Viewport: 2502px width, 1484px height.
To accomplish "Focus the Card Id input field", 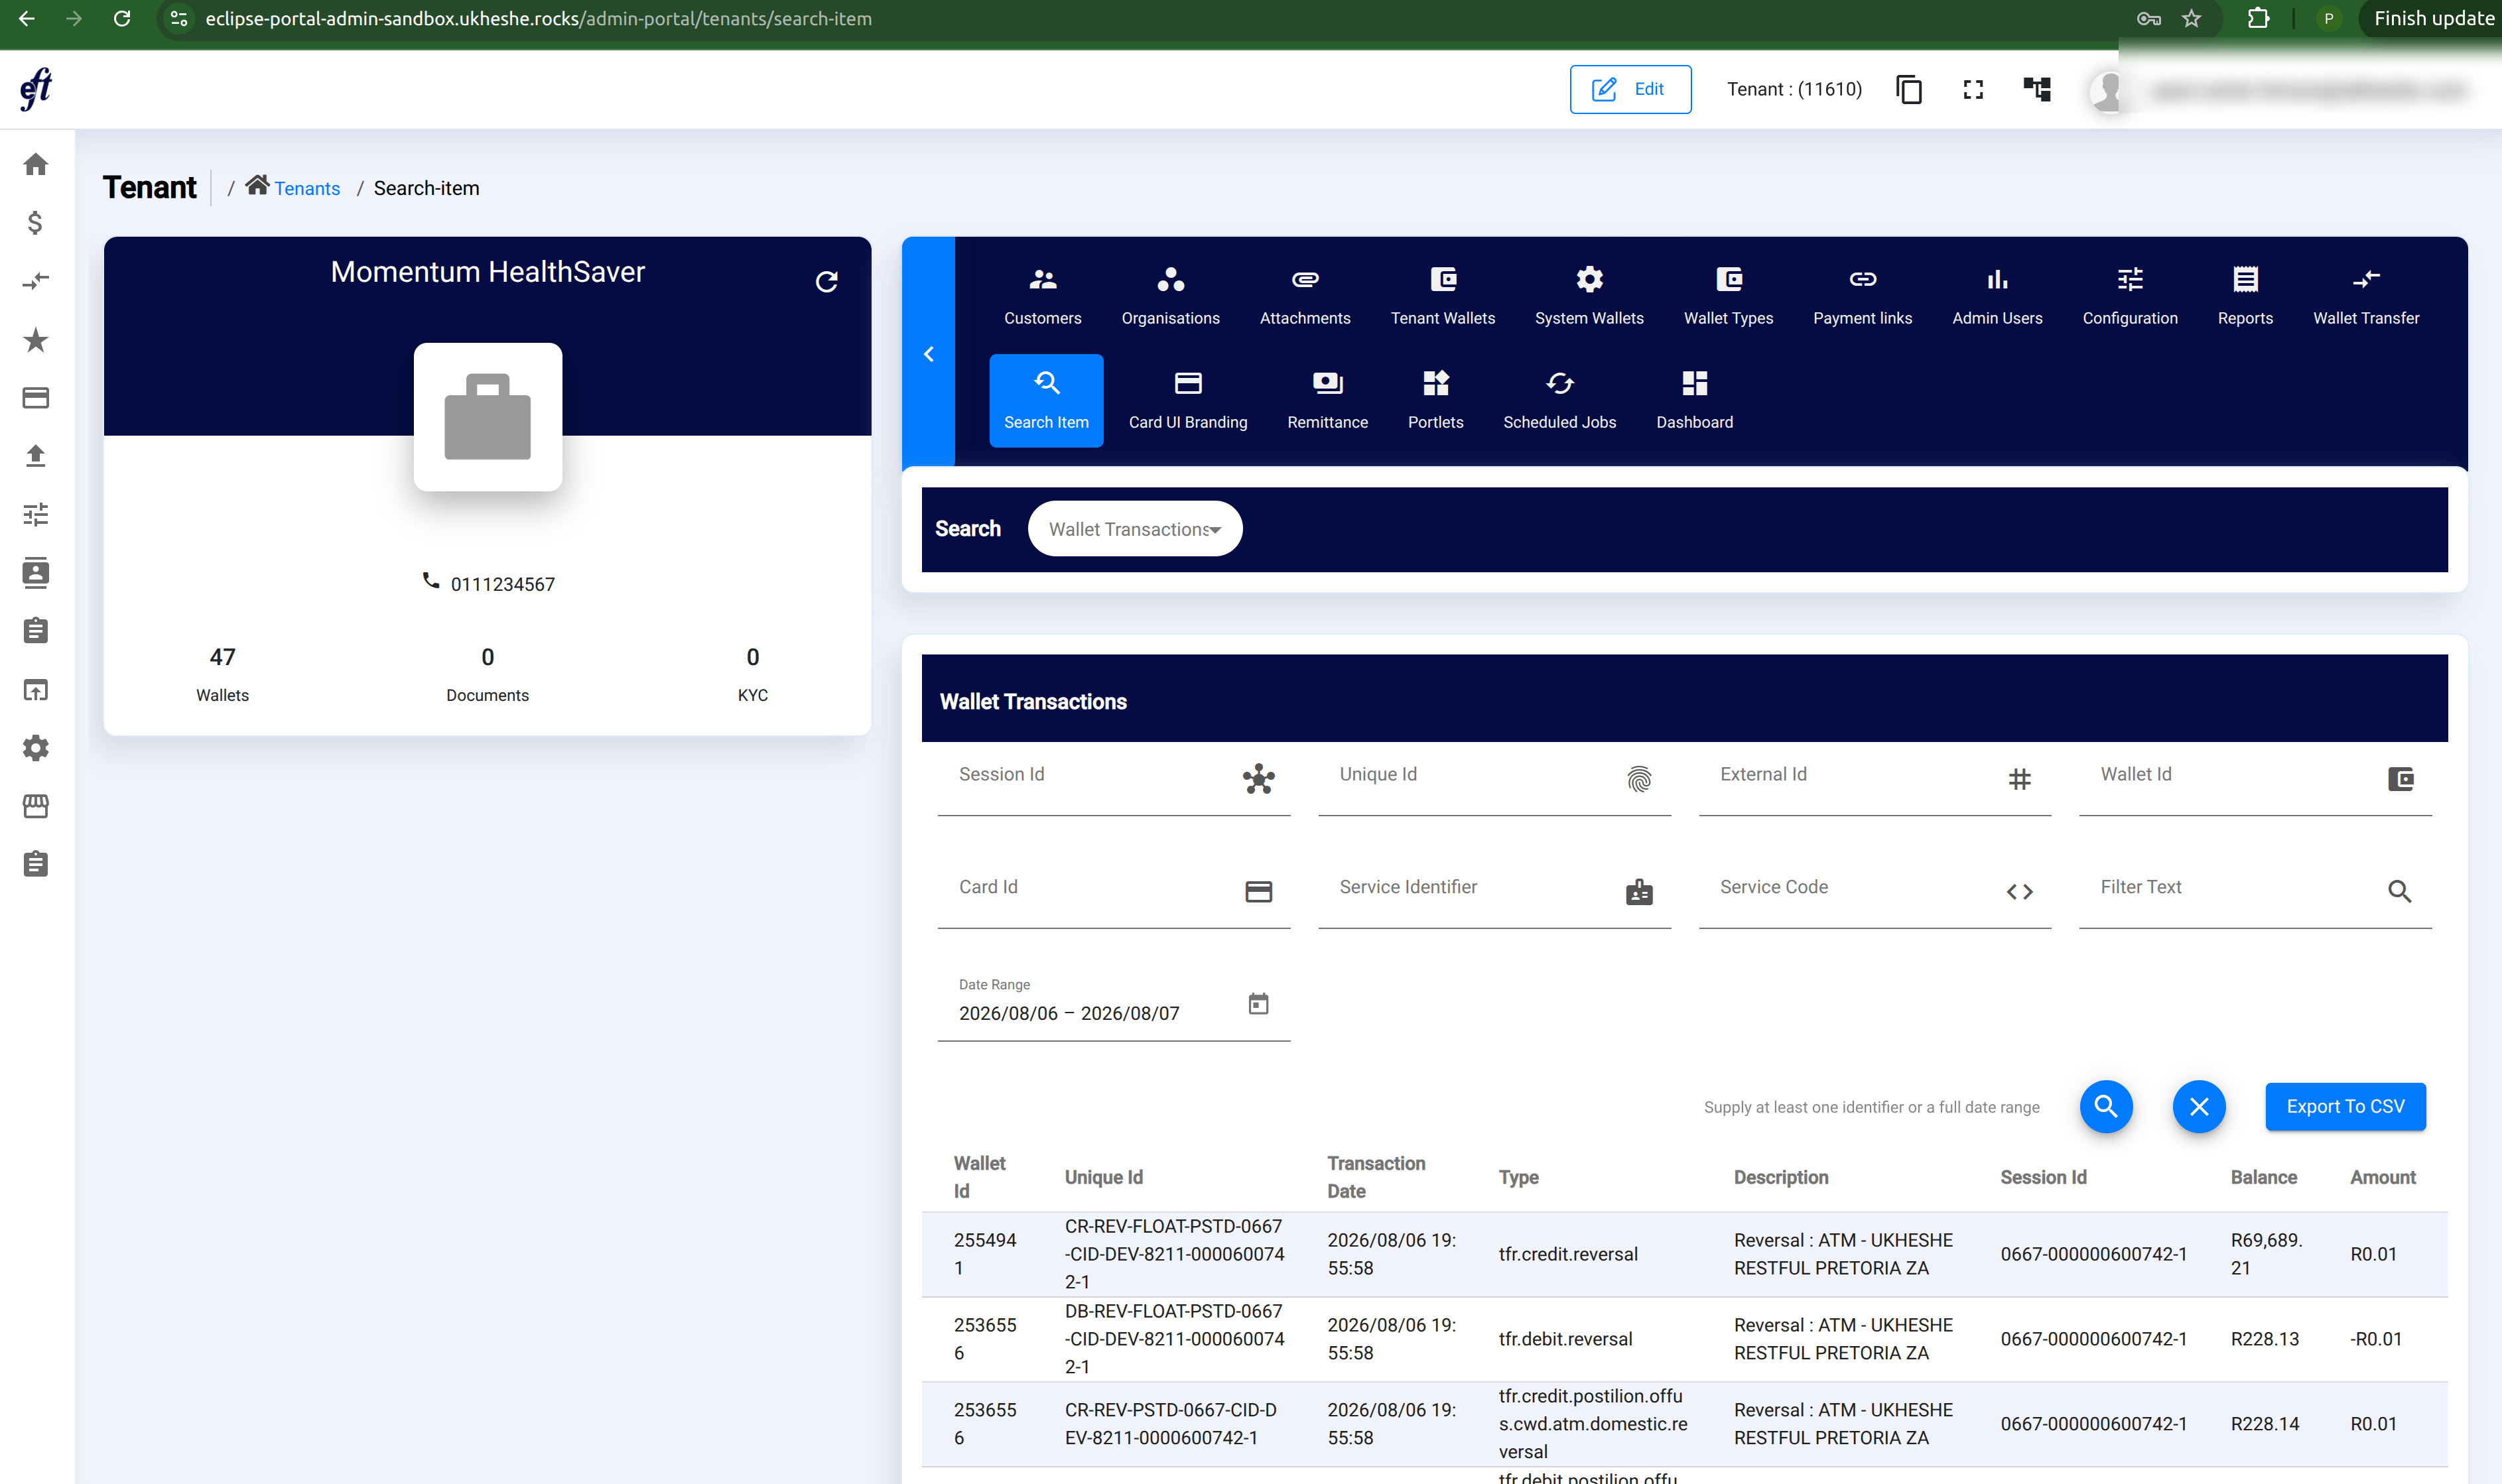I will click(1114, 893).
